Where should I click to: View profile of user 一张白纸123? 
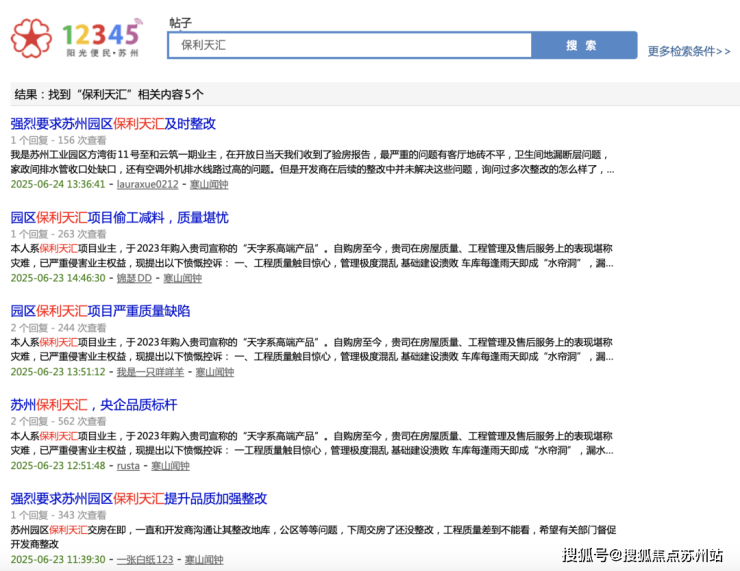pos(145,560)
